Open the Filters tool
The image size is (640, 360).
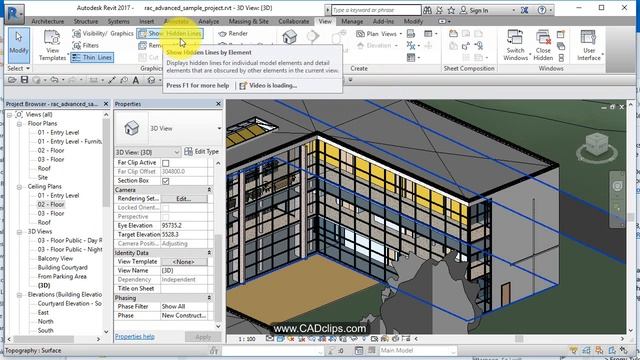(86, 45)
